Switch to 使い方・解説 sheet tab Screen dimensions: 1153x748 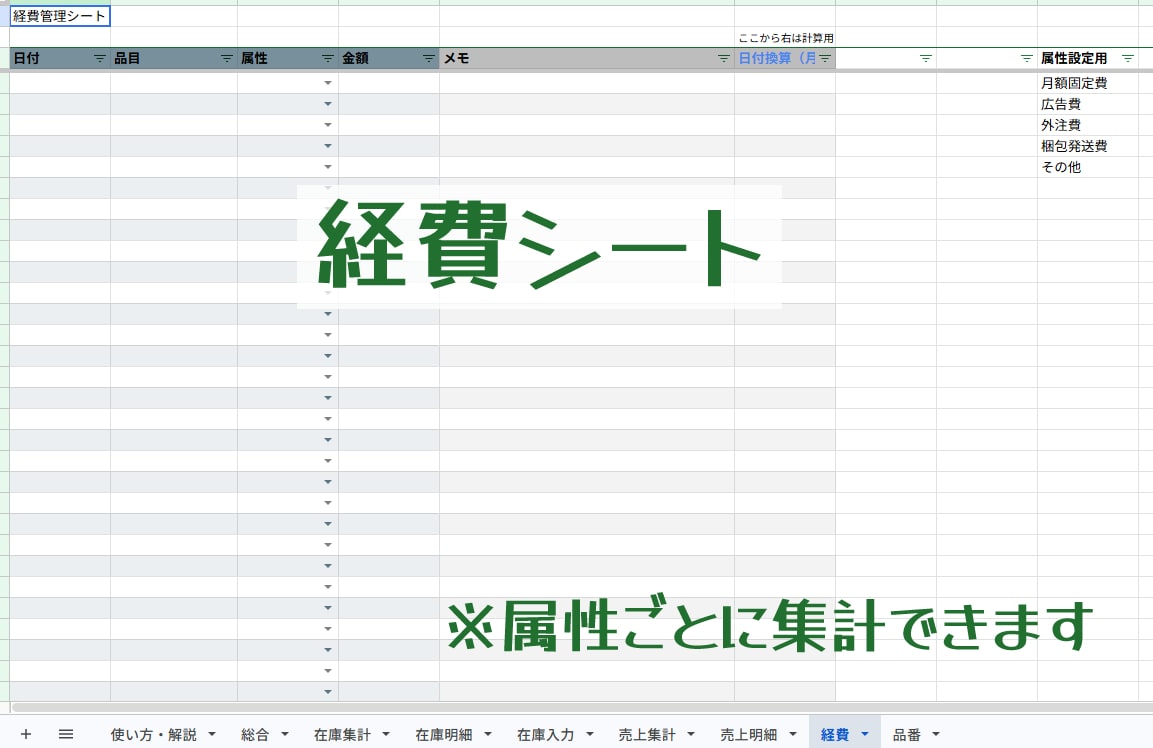pos(154,735)
